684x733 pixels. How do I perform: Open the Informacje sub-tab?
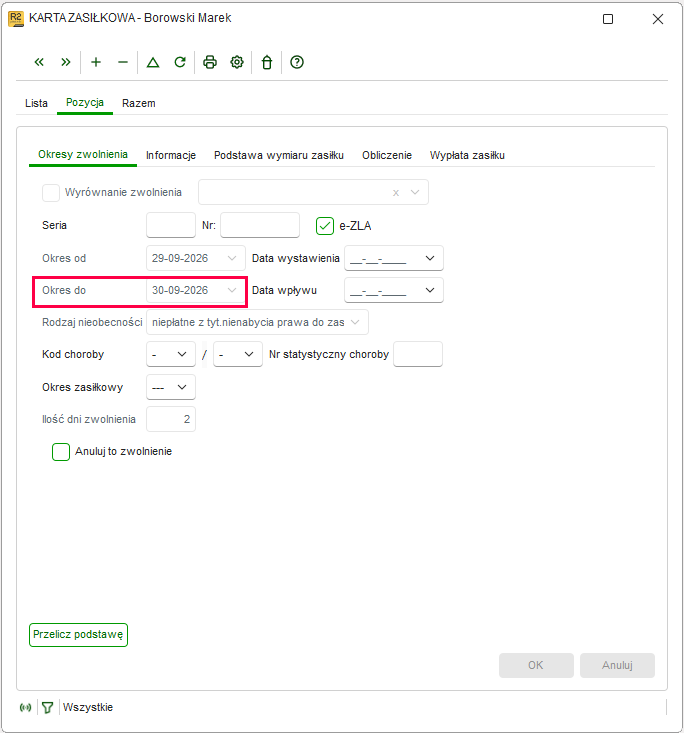(x=171, y=155)
